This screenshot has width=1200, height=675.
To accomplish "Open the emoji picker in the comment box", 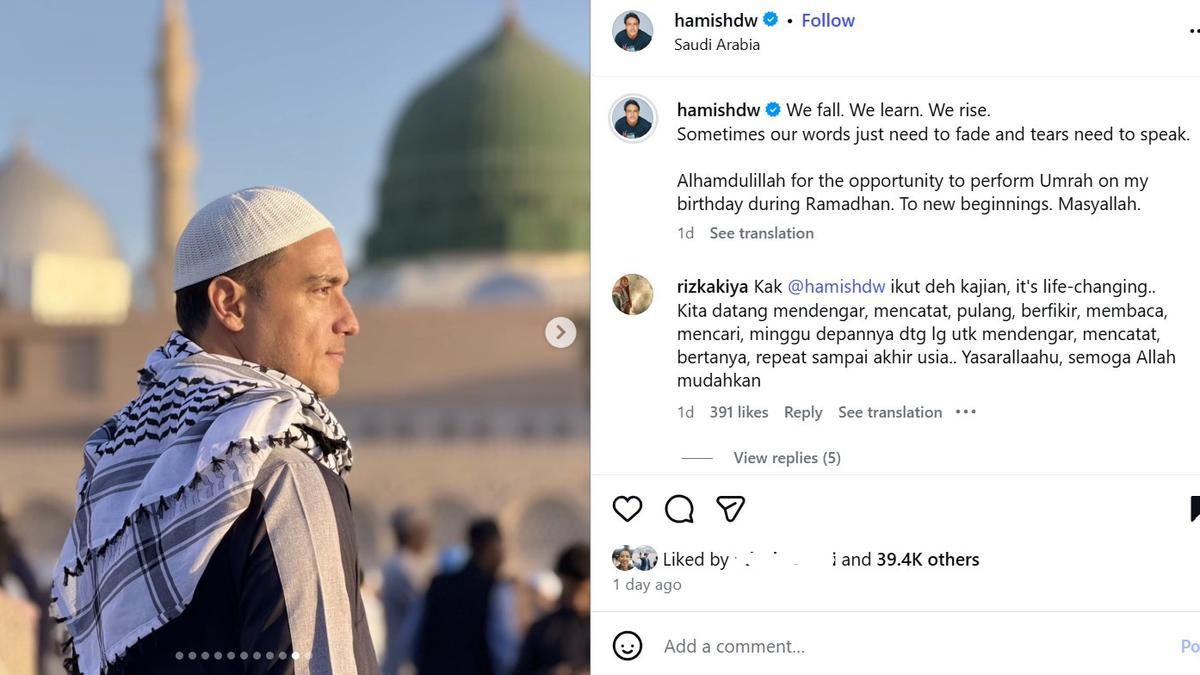I will tap(627, 646).
